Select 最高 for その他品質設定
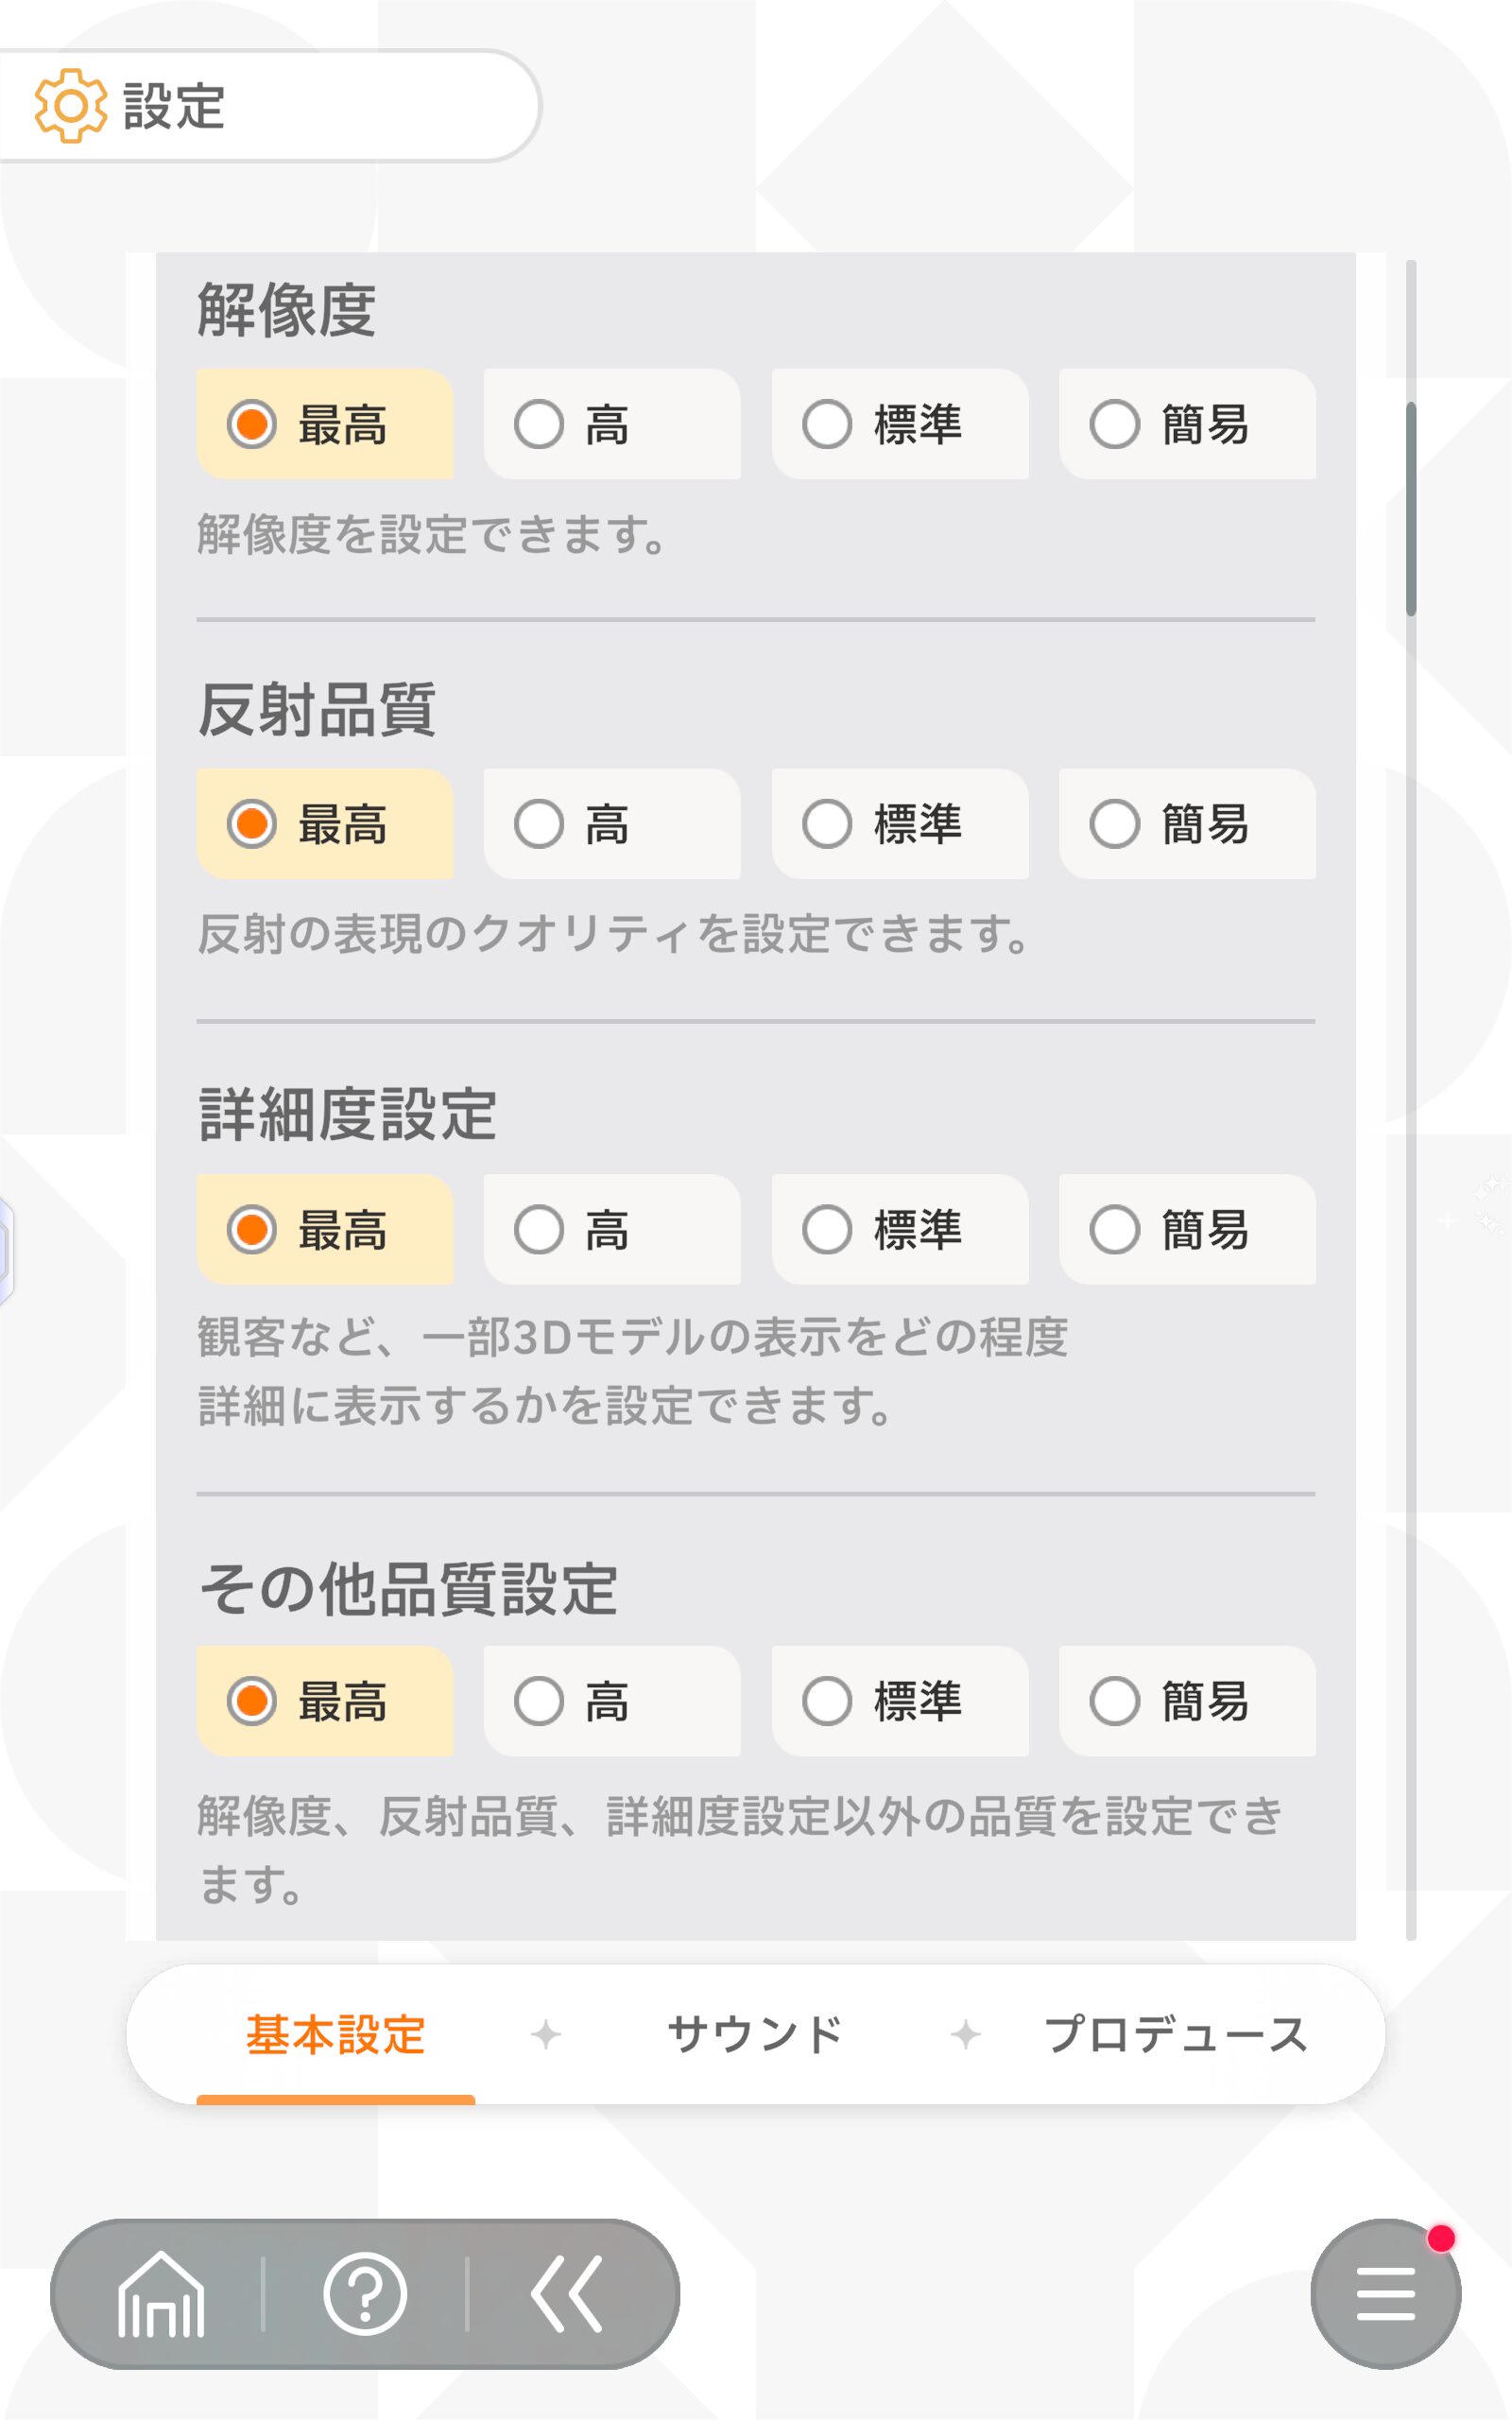 click(x=324, y=1701)
